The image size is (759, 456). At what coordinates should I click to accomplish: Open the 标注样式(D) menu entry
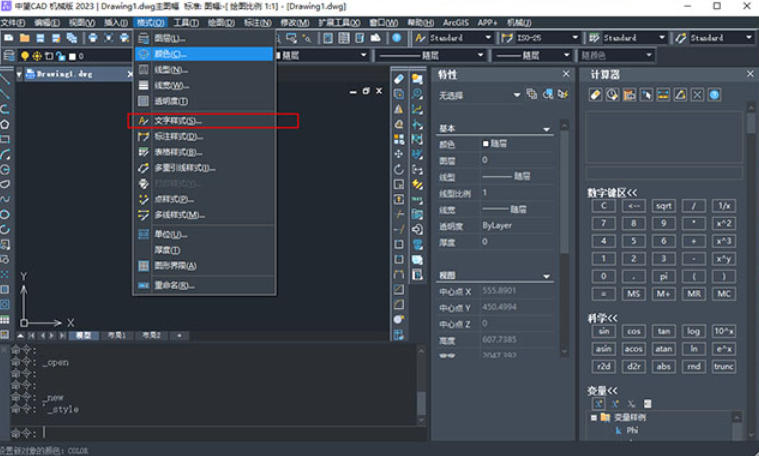click(x=204, y=137)
